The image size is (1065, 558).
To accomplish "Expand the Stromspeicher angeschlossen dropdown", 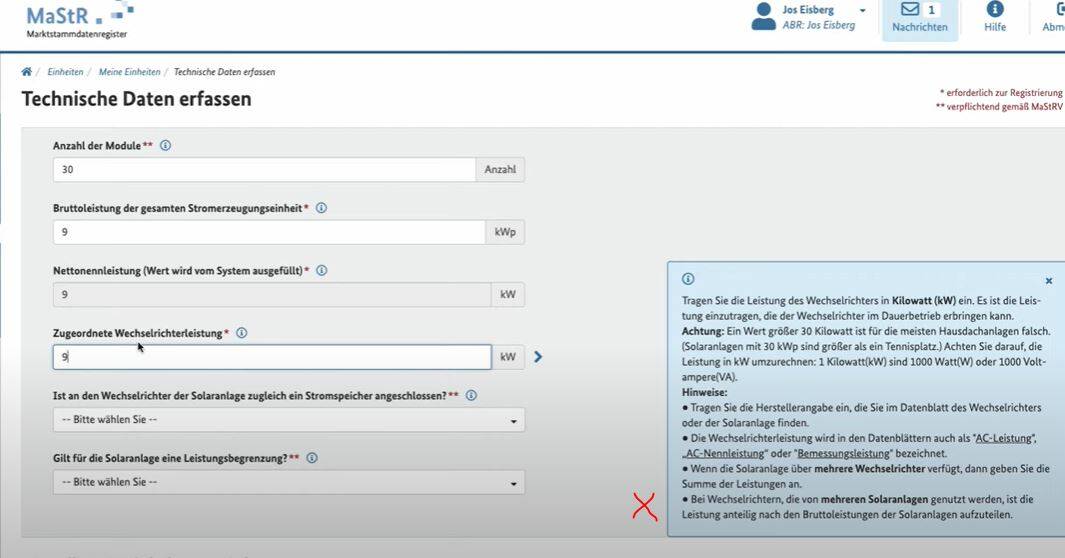I will [x=288, y=420].
